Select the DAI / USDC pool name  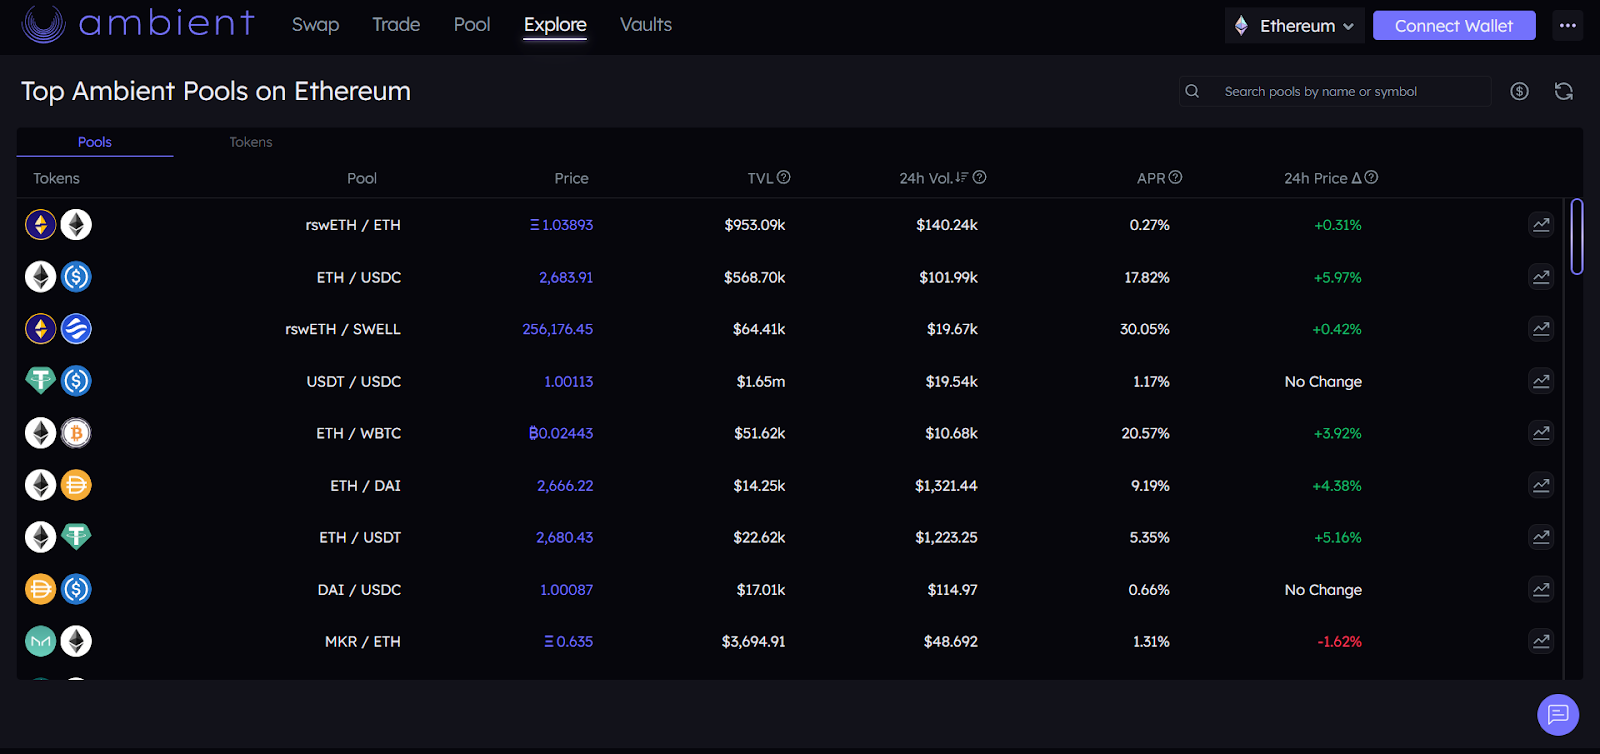(x=359, y=589)
